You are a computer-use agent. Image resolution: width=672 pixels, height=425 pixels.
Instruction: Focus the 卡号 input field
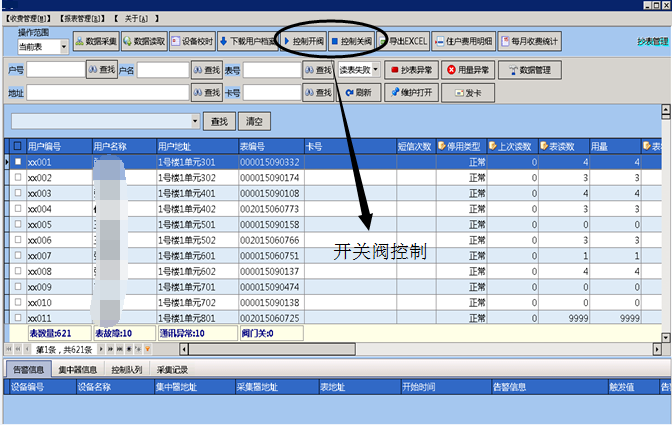pos(272,93)
